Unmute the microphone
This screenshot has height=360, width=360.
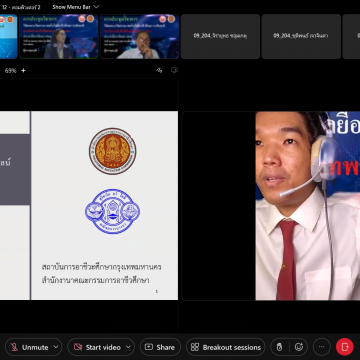point(30,347)
